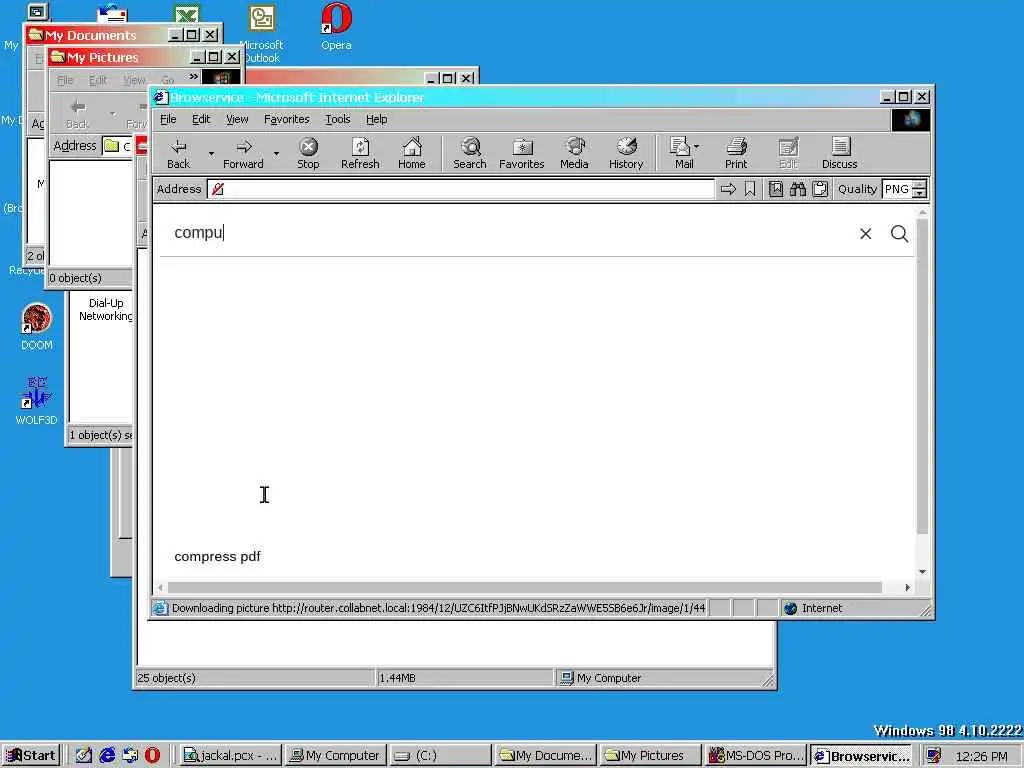The width and height of the screenshot is (1024, 768).
Task: Open the Edit menu in Internet Explorer
Action: coord(200,119)
